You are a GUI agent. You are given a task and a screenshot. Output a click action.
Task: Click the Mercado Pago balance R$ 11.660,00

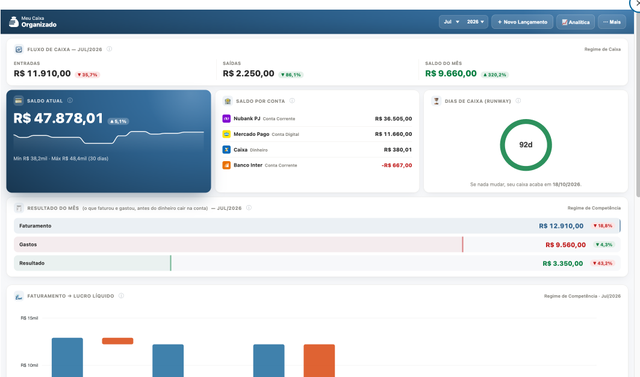coord(393,134)
